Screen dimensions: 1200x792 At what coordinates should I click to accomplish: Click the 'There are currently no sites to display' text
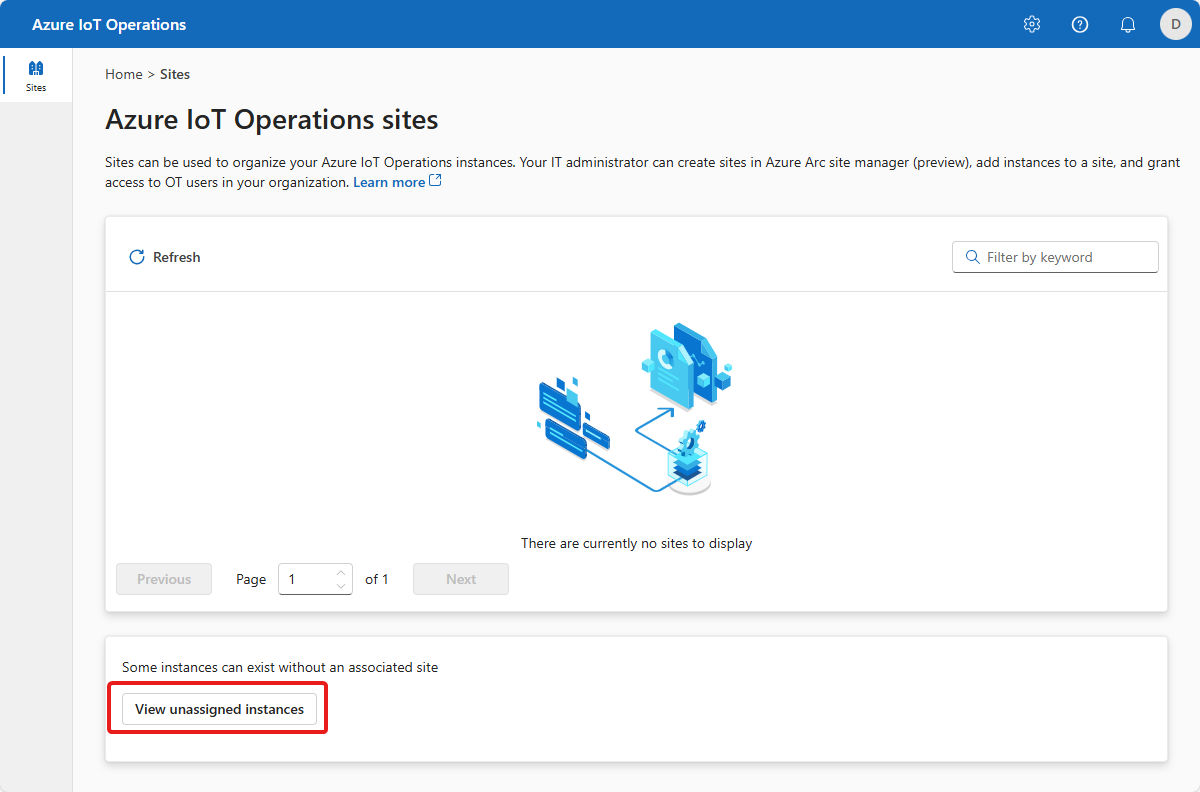[x=636, y=543]
